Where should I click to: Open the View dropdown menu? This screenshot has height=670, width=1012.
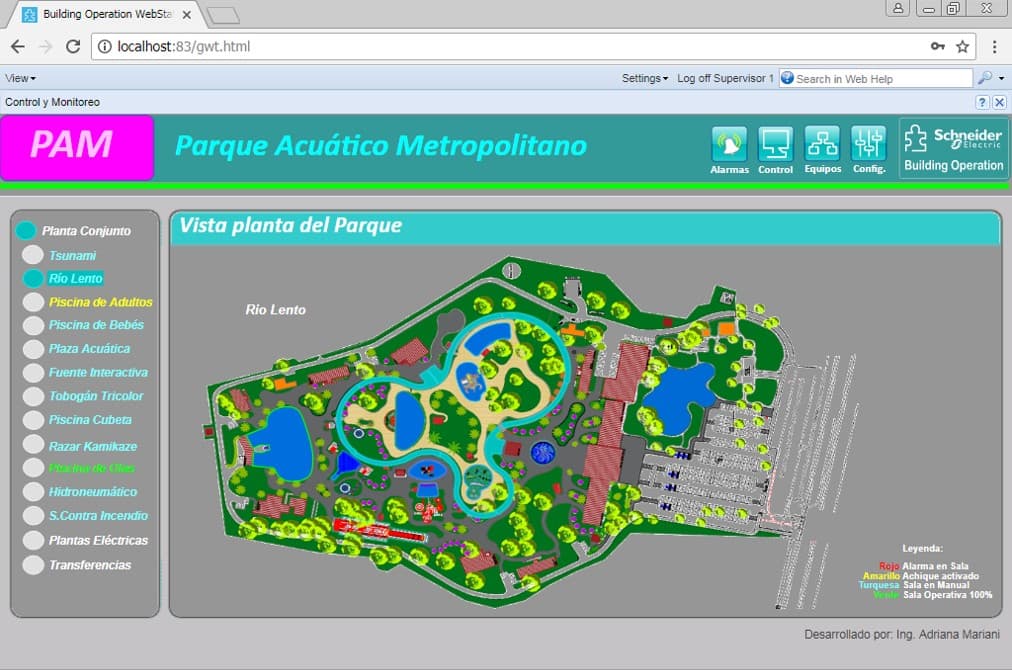pos(18,77)
